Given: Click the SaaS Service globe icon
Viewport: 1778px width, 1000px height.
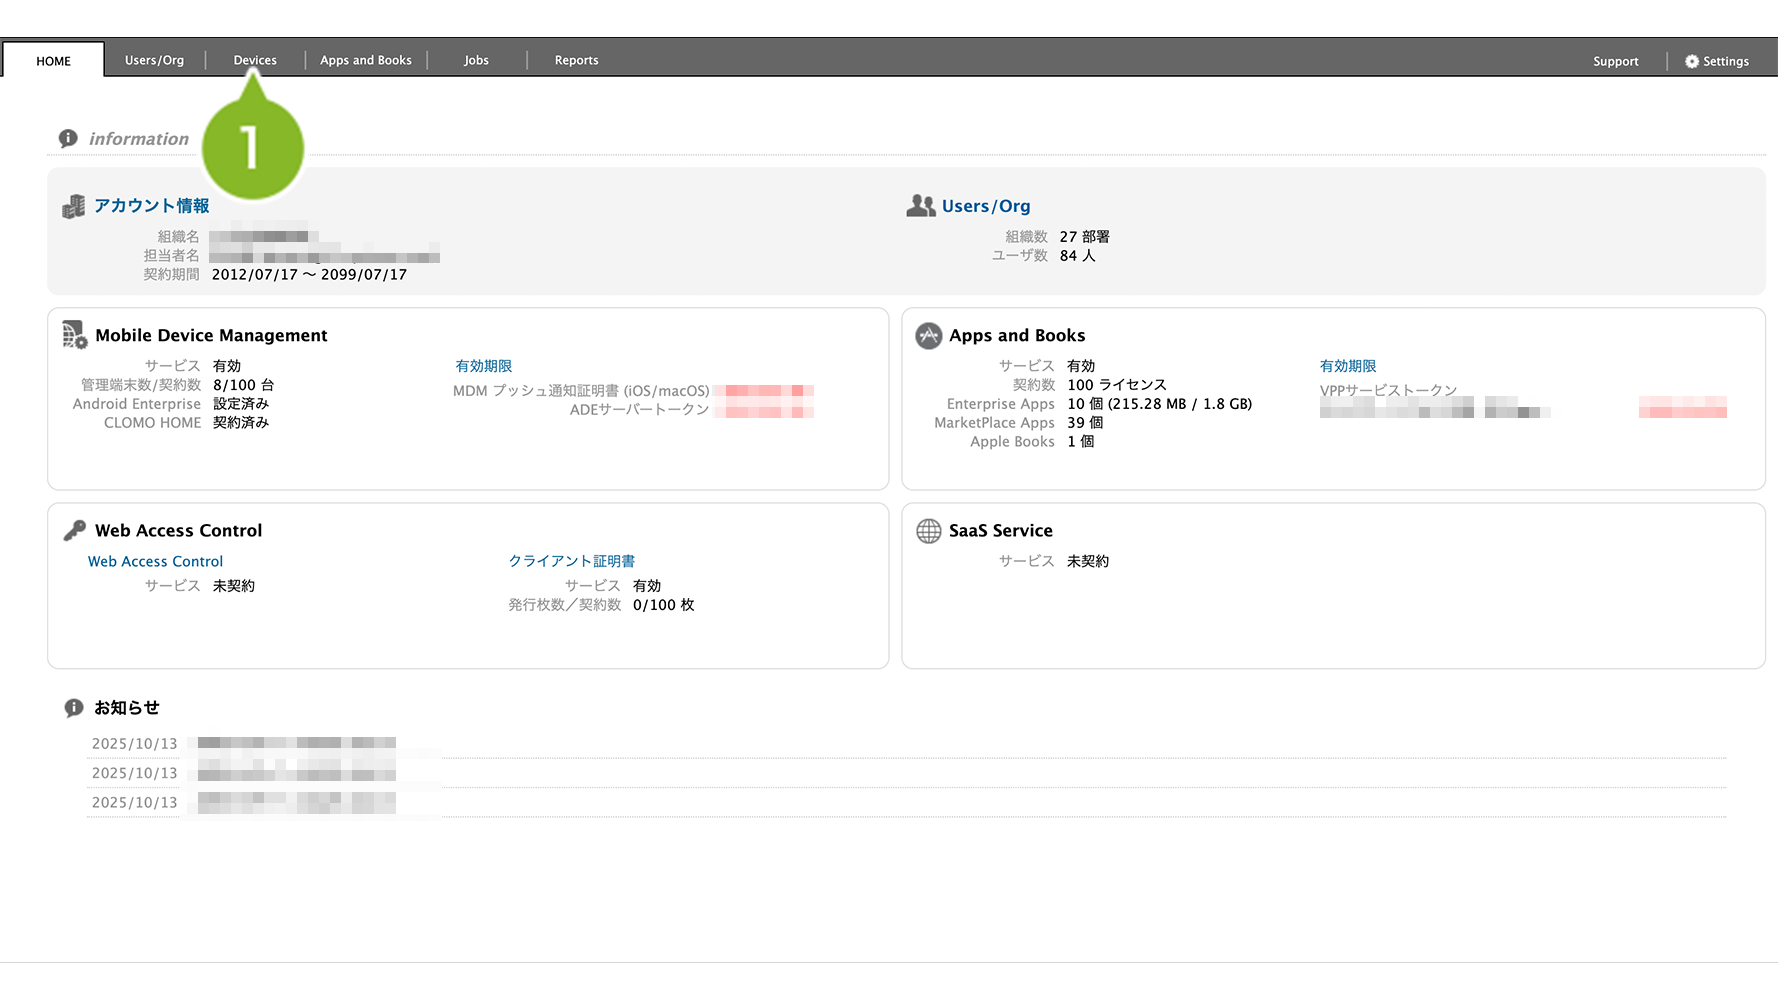Looking at the screenshot, I should 928,531.
